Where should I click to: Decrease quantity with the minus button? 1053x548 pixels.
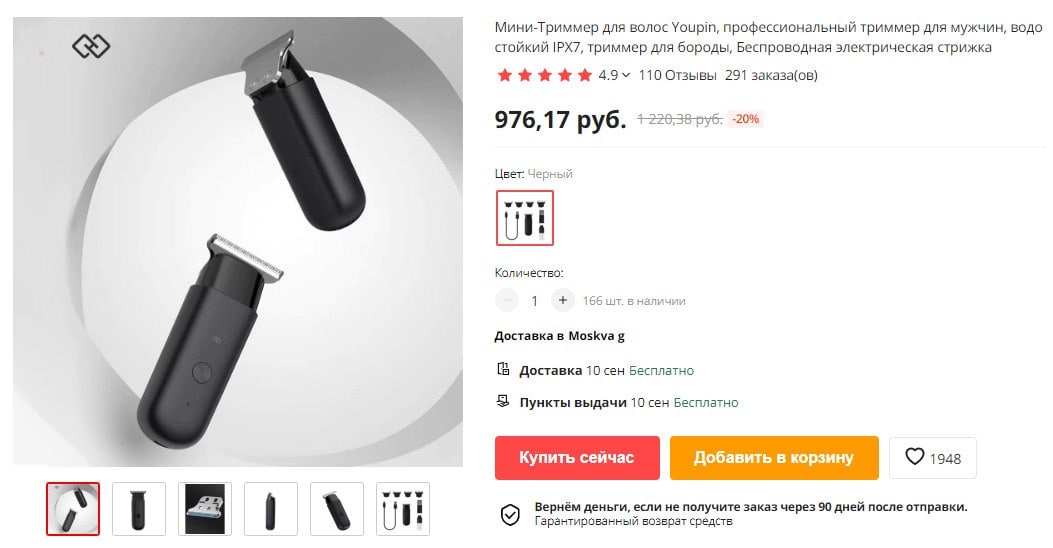(x=507, y=300)
